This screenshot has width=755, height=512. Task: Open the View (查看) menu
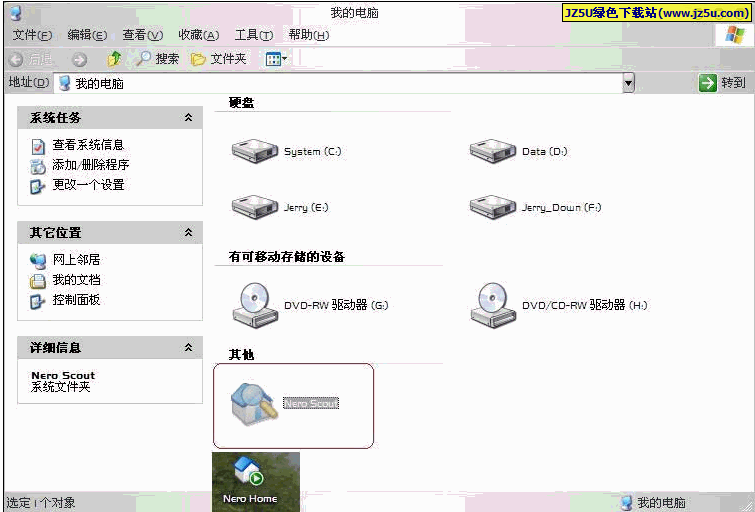pyautogui.click(x=143, y=35)
